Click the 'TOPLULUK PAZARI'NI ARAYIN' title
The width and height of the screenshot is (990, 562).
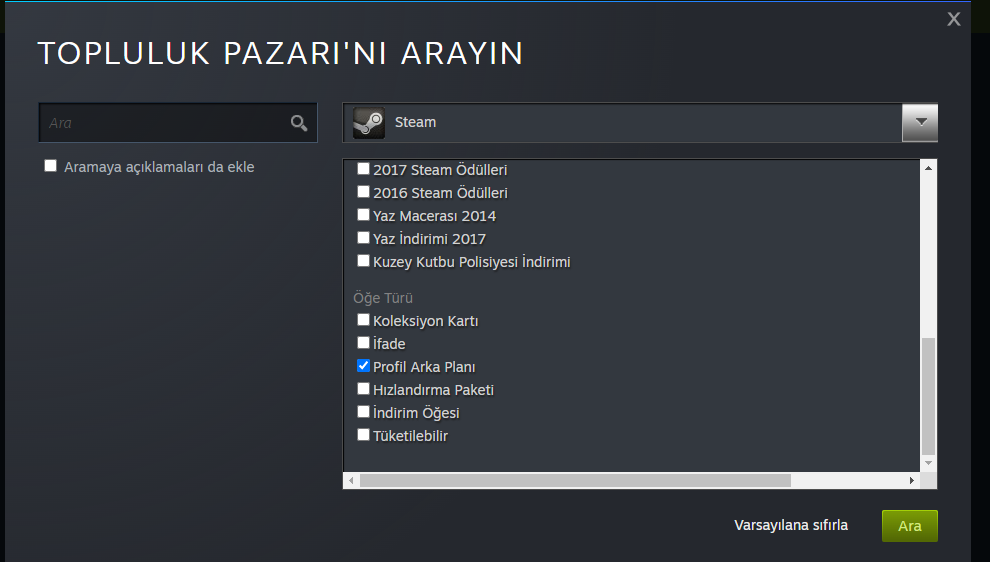point(280,53)
